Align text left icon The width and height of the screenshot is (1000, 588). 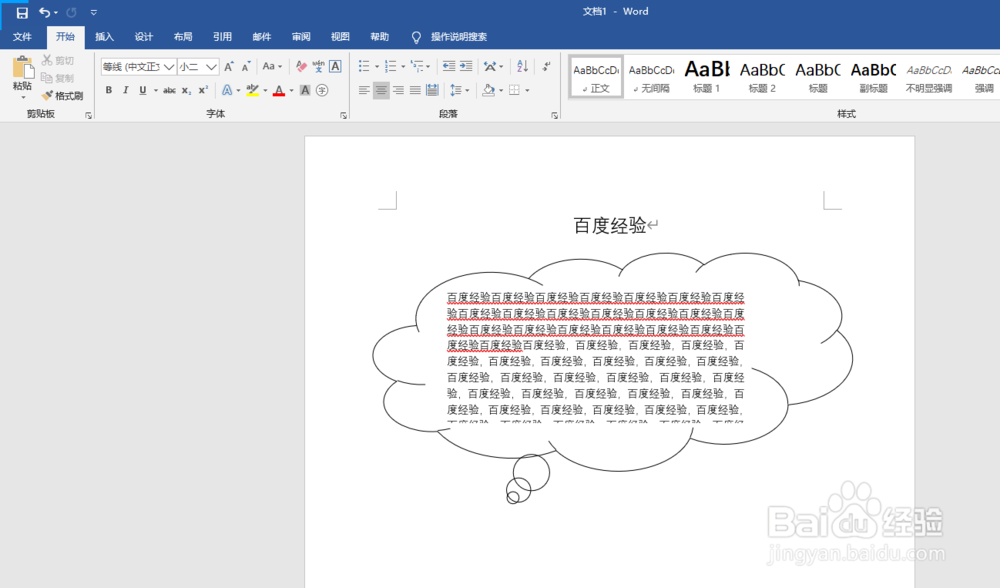point(364,91)
